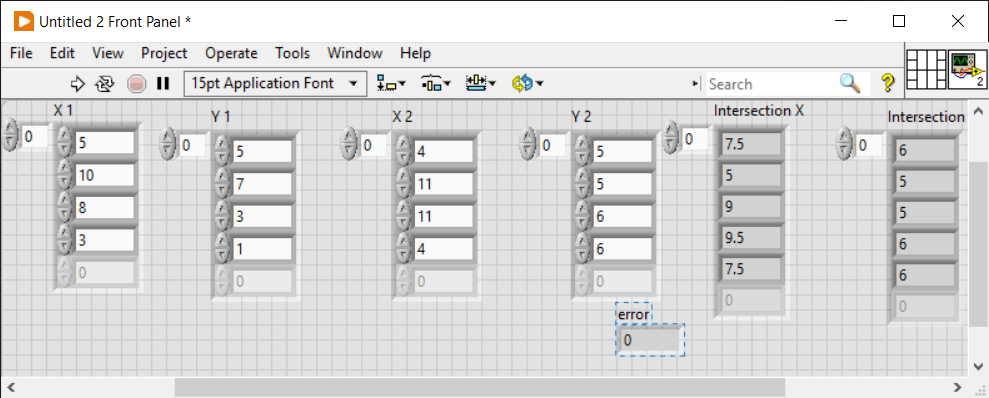Open the Edit menu
The width and height of the screenshot is (989, 398).
coord(62,54)
